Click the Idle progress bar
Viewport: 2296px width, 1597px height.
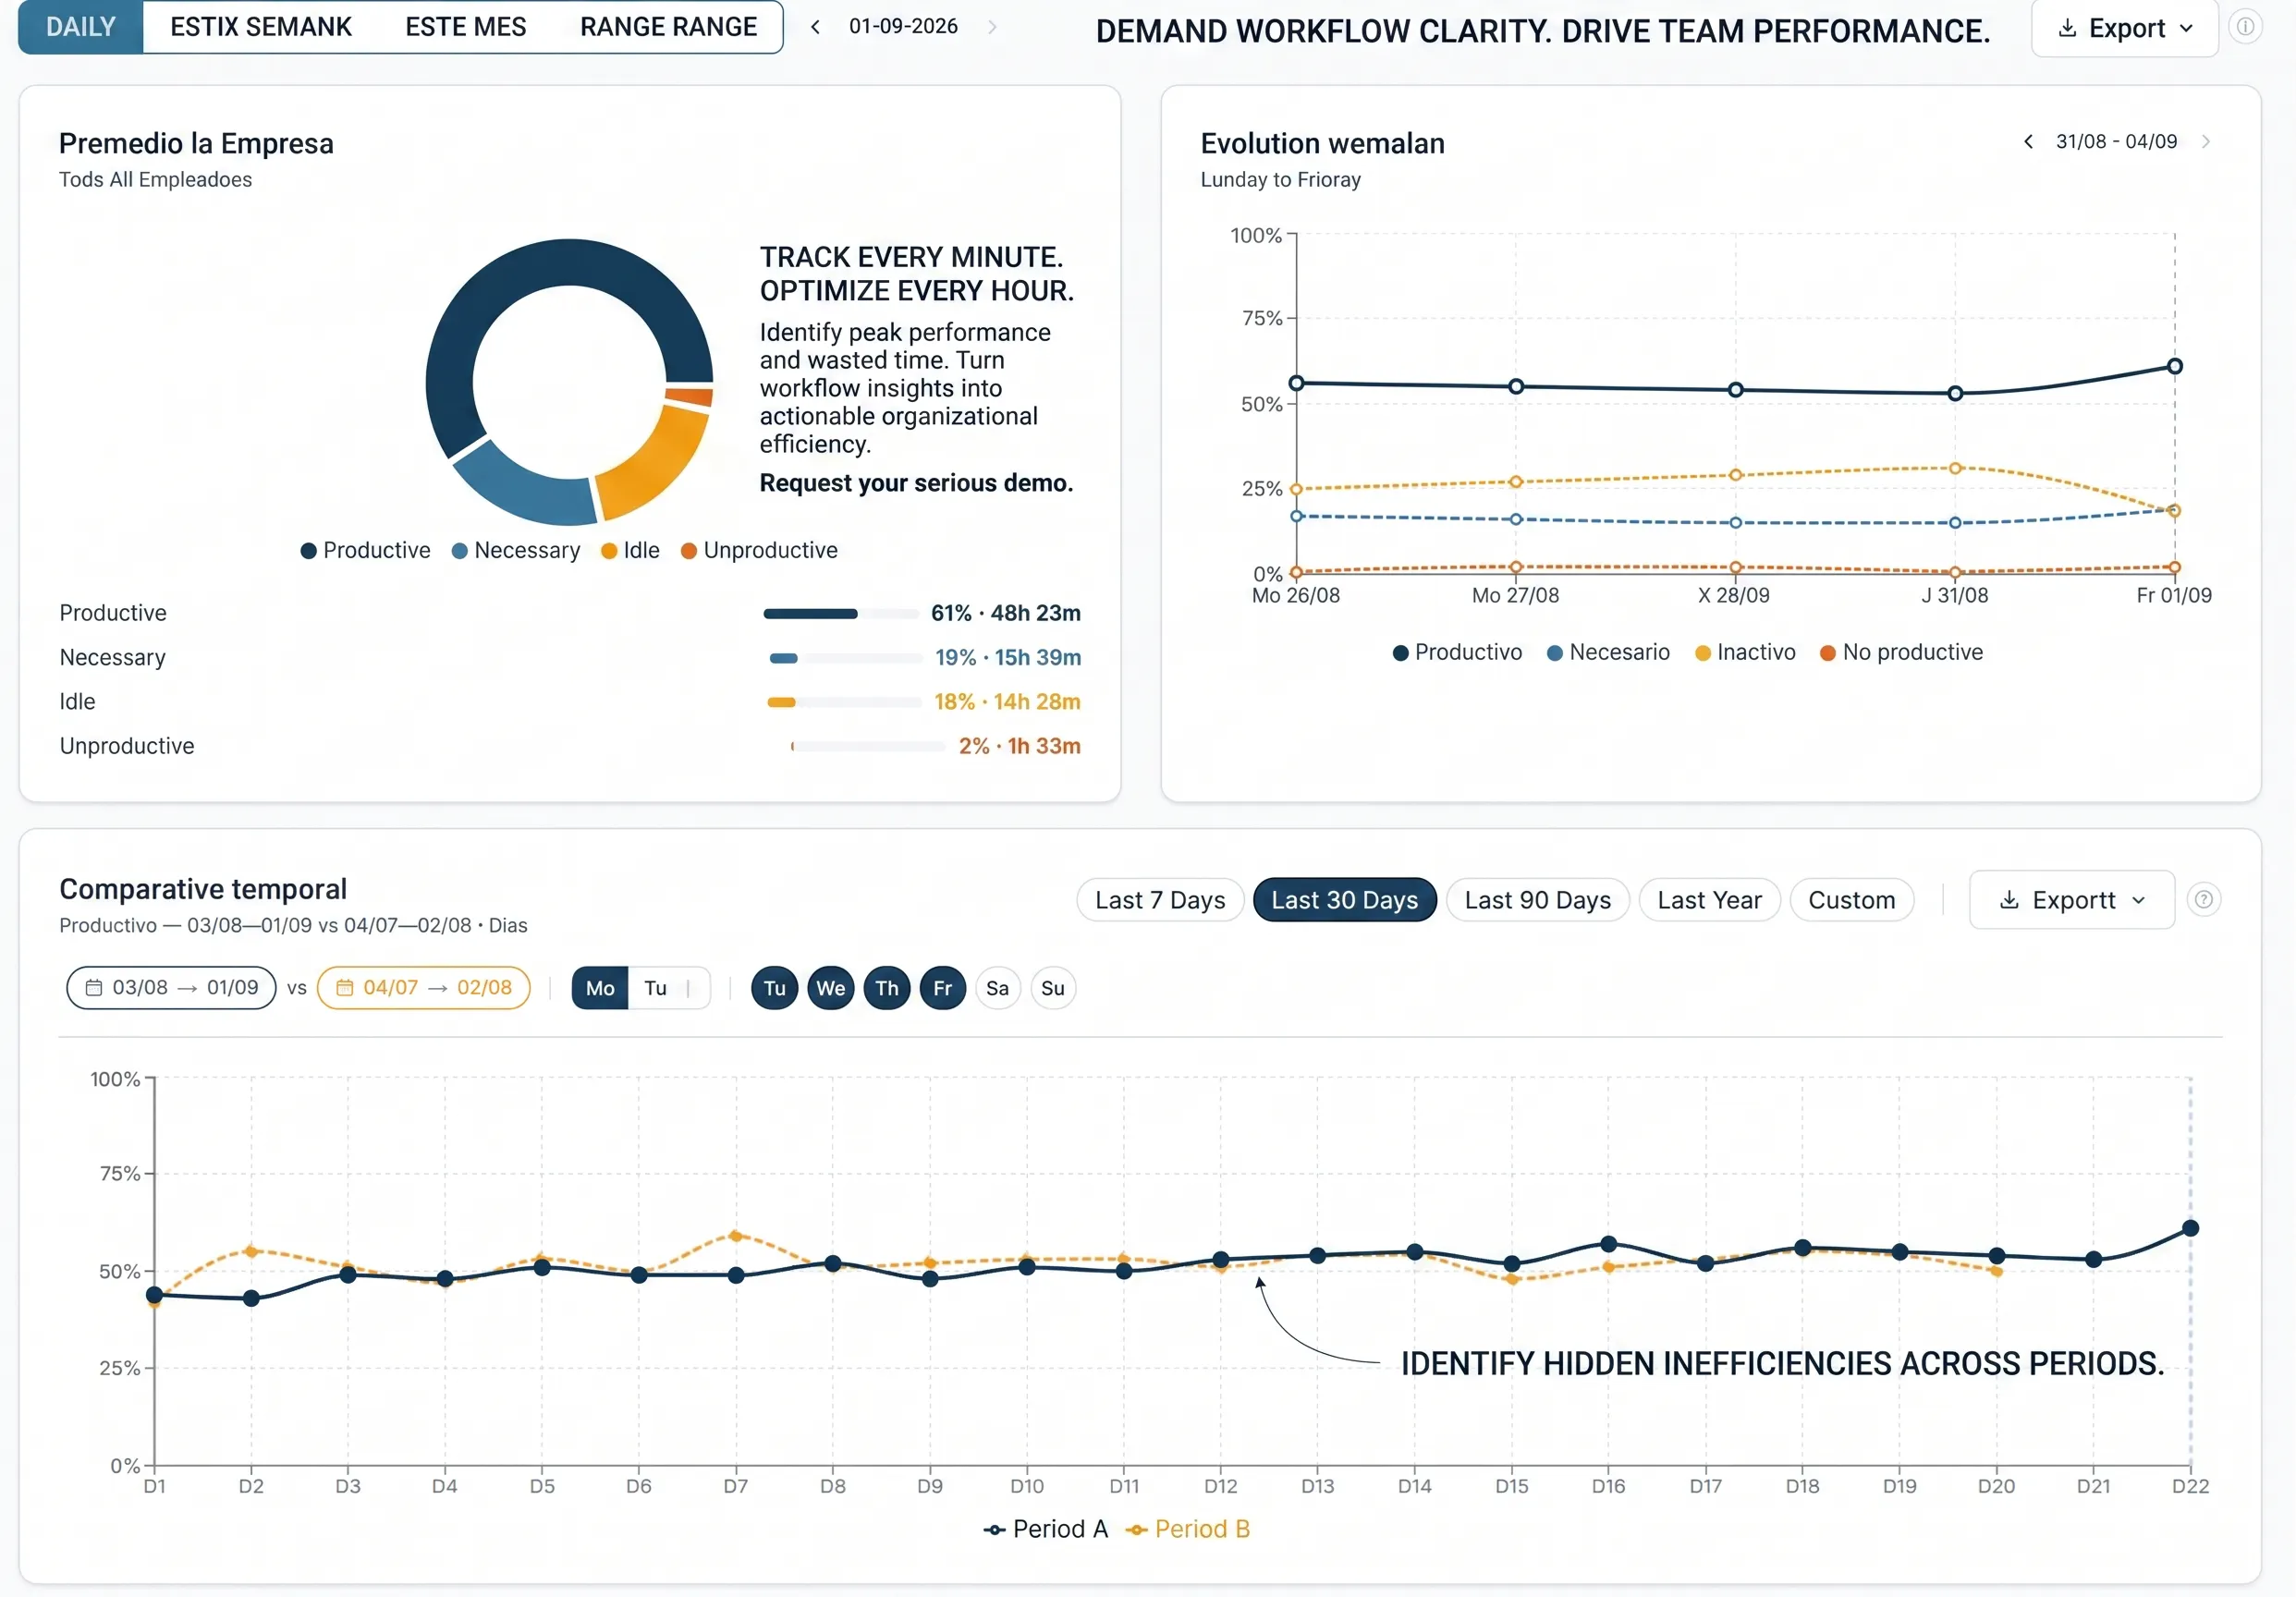[x=844, y=702]
